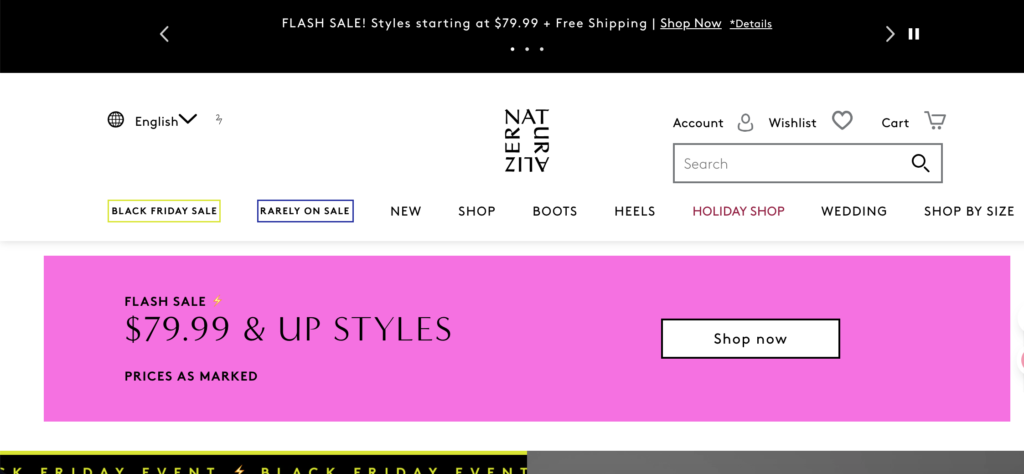
Task: Go to previous promo banner arrow
Action: (165, 34)
